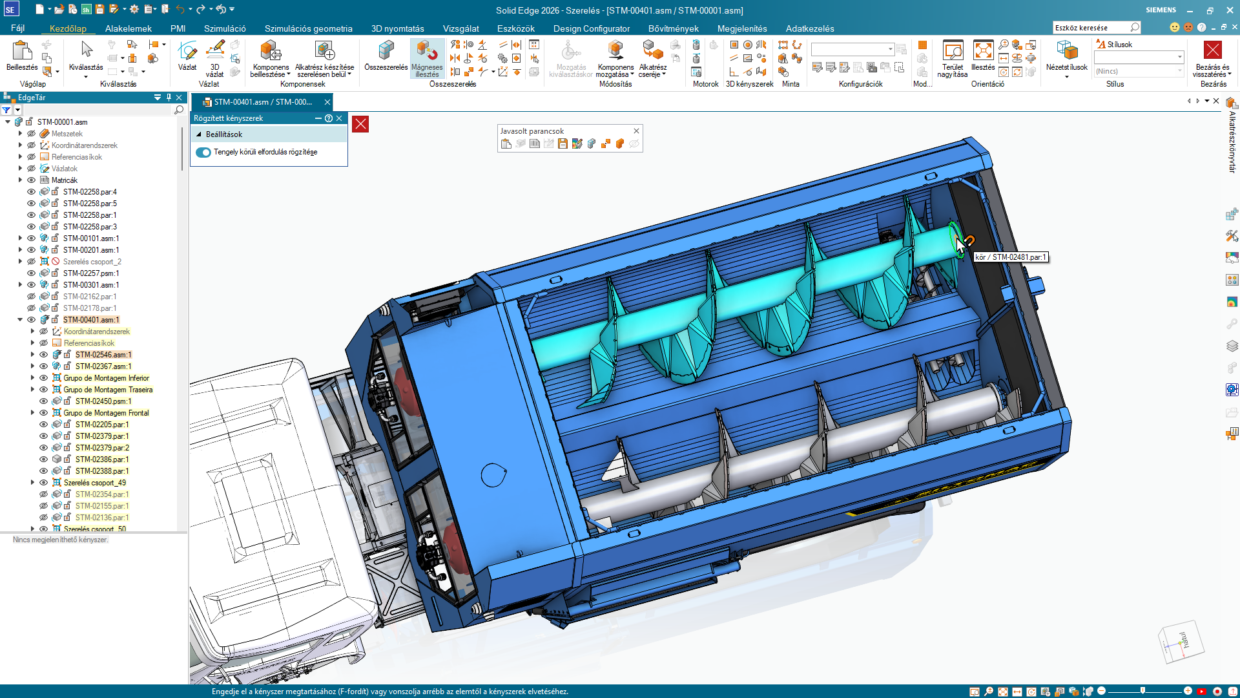The width and height of the screenshot is (1240, 698).
Task: Start a Vázlat sketch from the ribbon
Action: pyautogui.click(x=187, y=55)
